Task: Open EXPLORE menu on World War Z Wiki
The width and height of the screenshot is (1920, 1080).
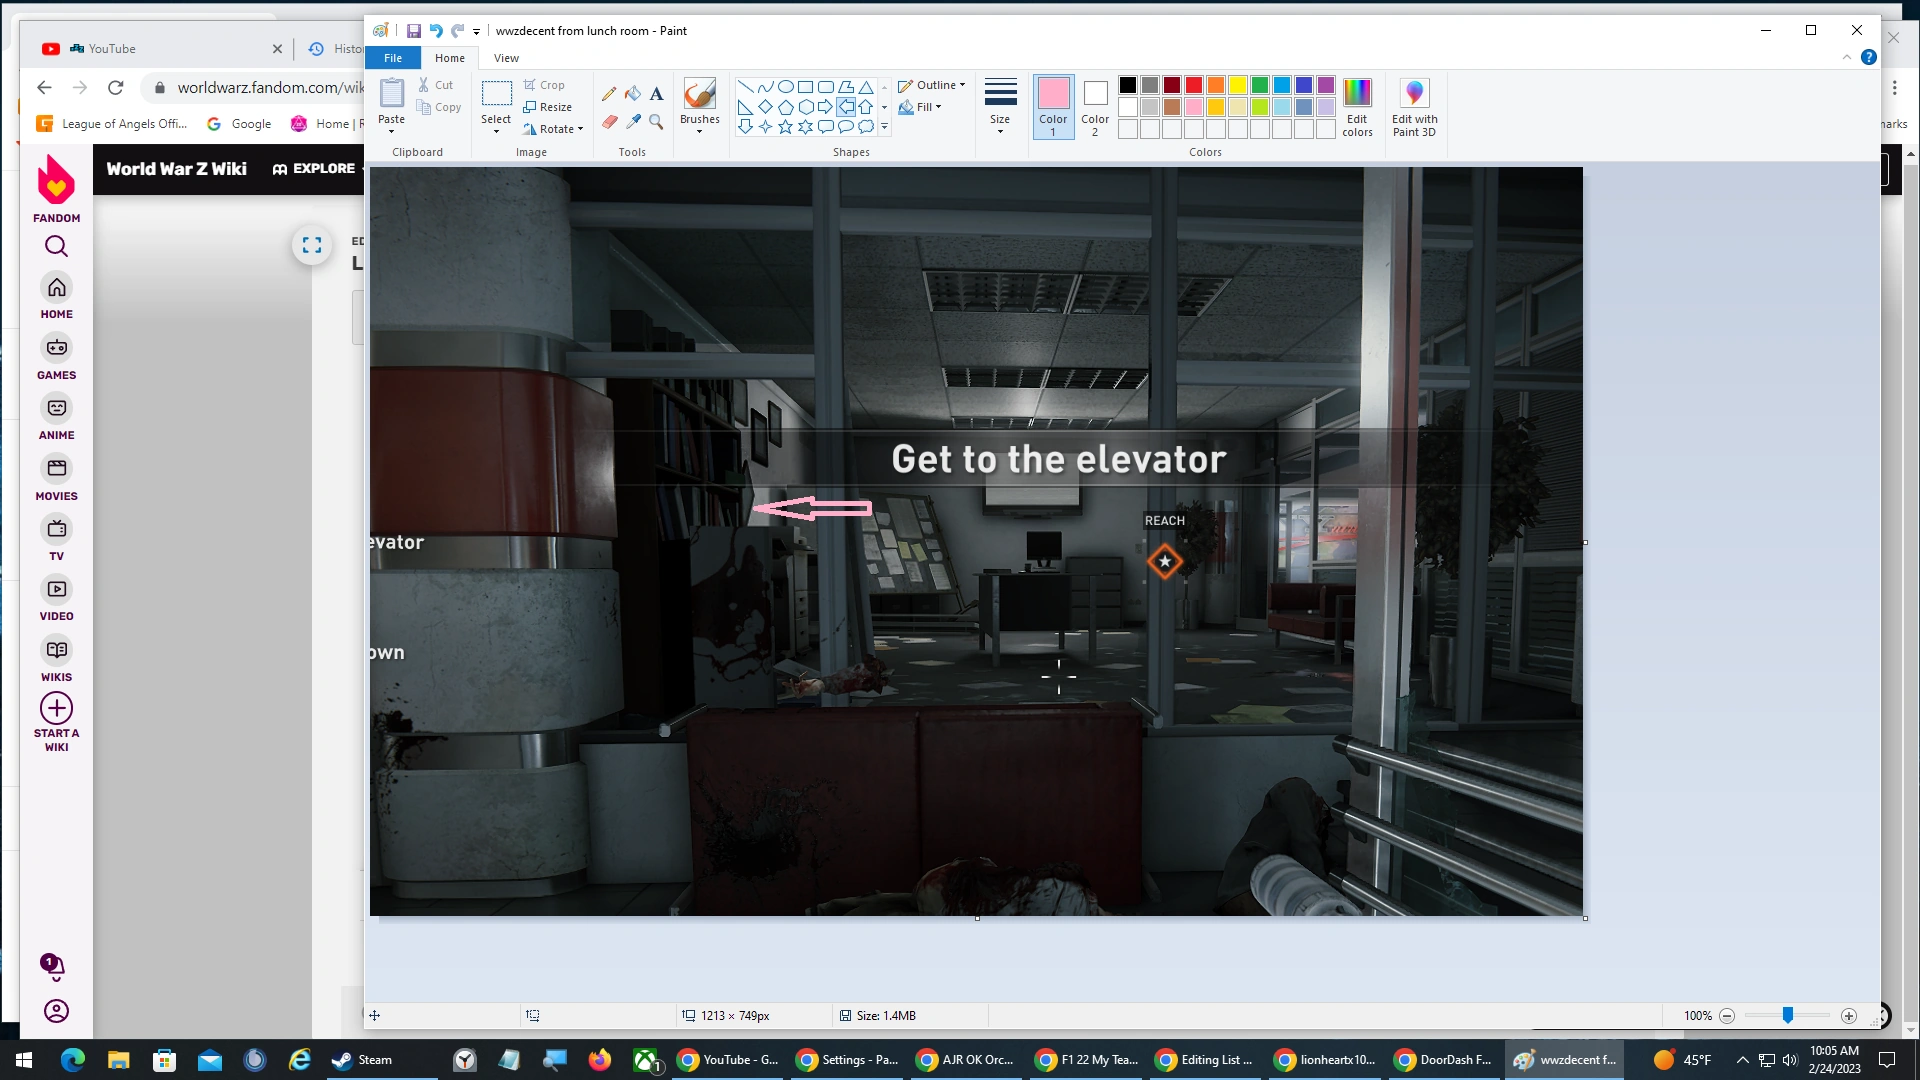Action: pyautogui.click(x=314, y=169)
